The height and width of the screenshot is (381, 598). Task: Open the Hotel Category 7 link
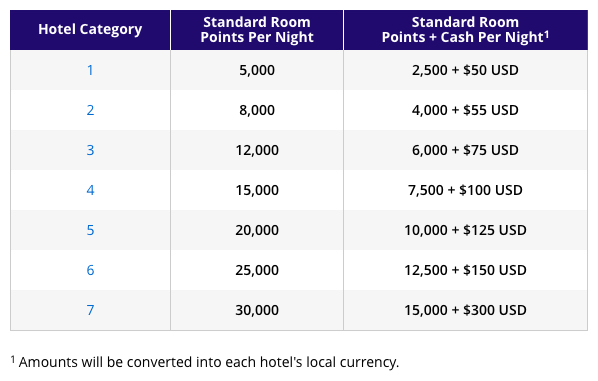[90, 310]
